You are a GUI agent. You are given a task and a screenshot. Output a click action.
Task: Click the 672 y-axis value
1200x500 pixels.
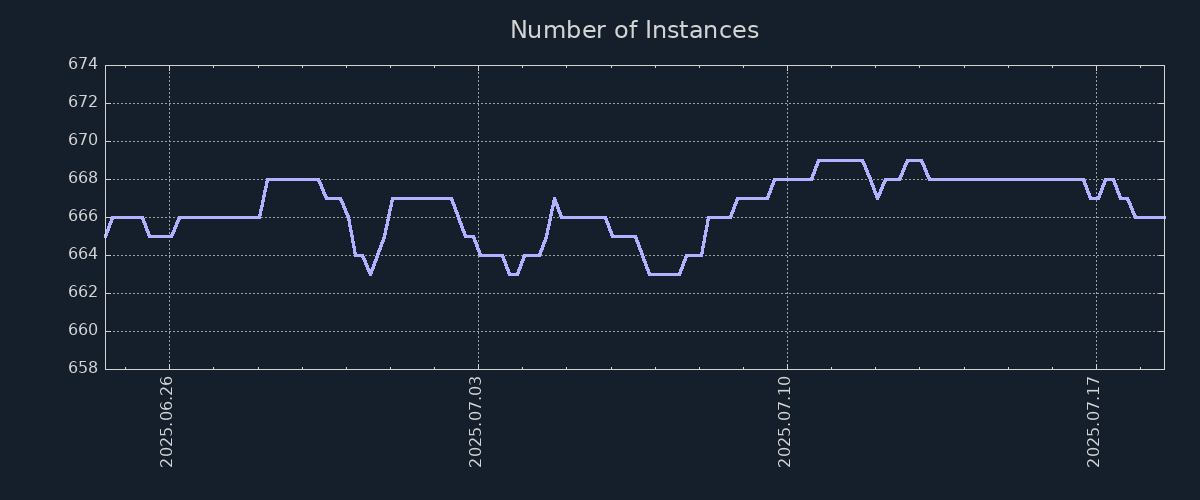coord(83,102)
